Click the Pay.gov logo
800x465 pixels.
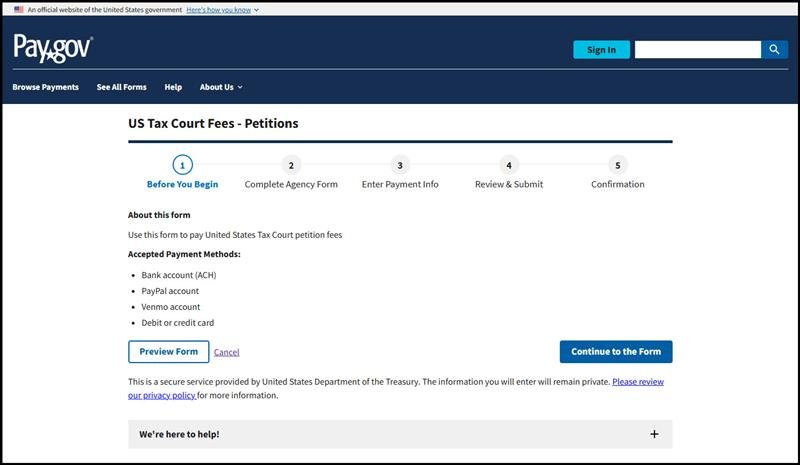click(x=53, y=48)
